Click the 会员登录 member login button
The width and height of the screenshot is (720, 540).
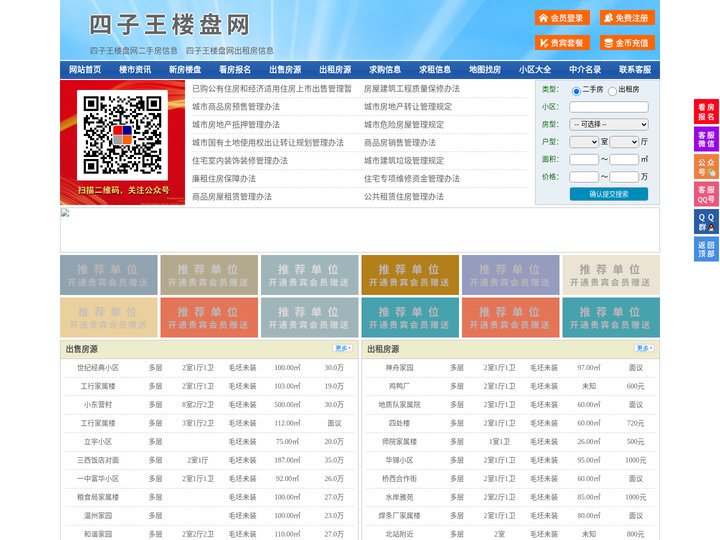coord(562,18)
